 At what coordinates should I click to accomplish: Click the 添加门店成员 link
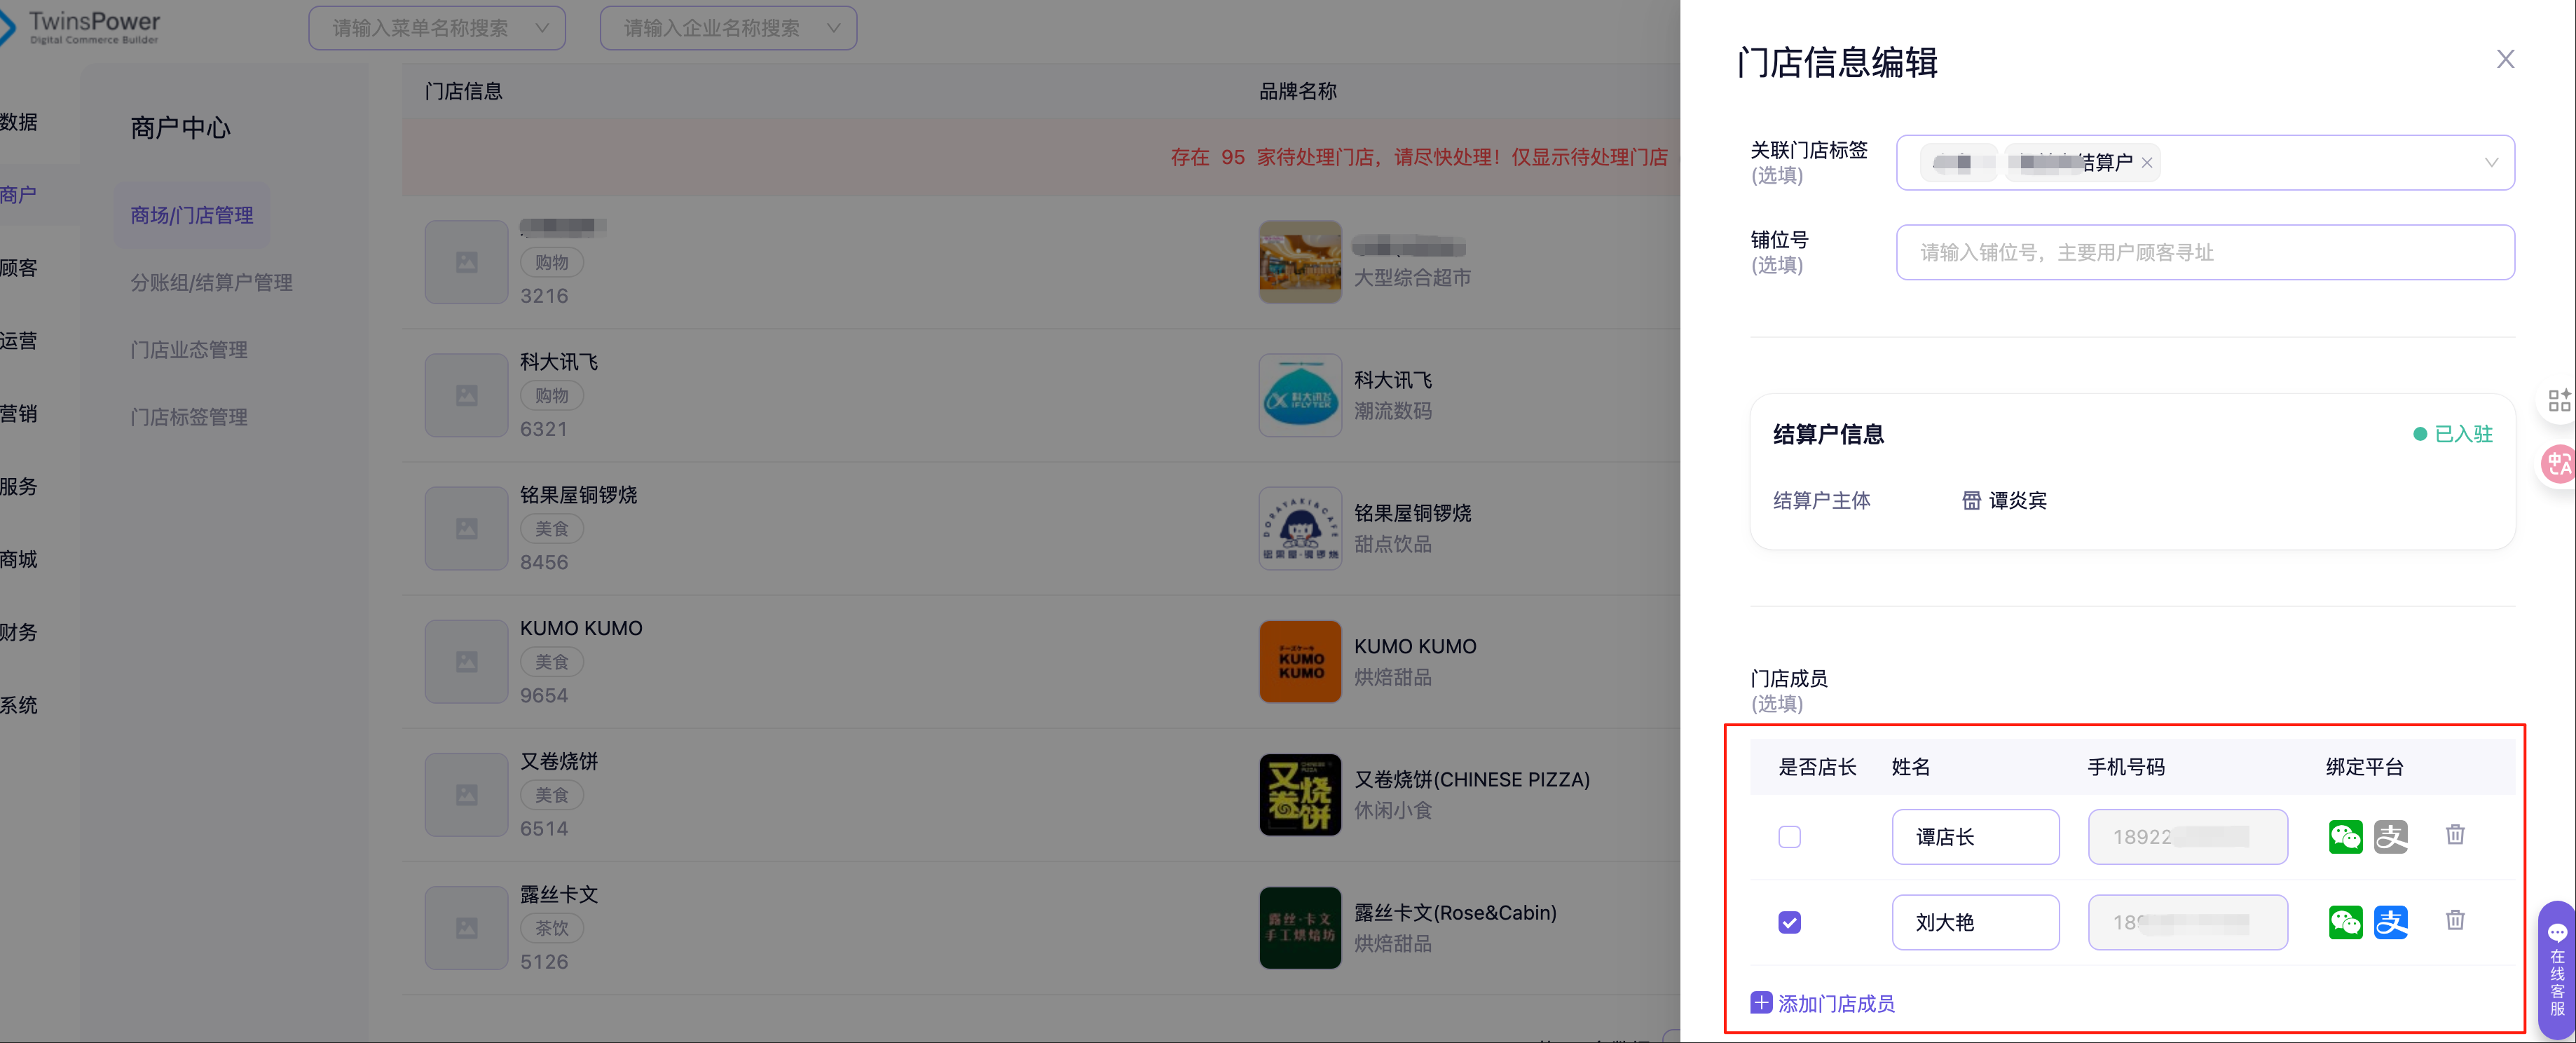tap(1835, 1003)
